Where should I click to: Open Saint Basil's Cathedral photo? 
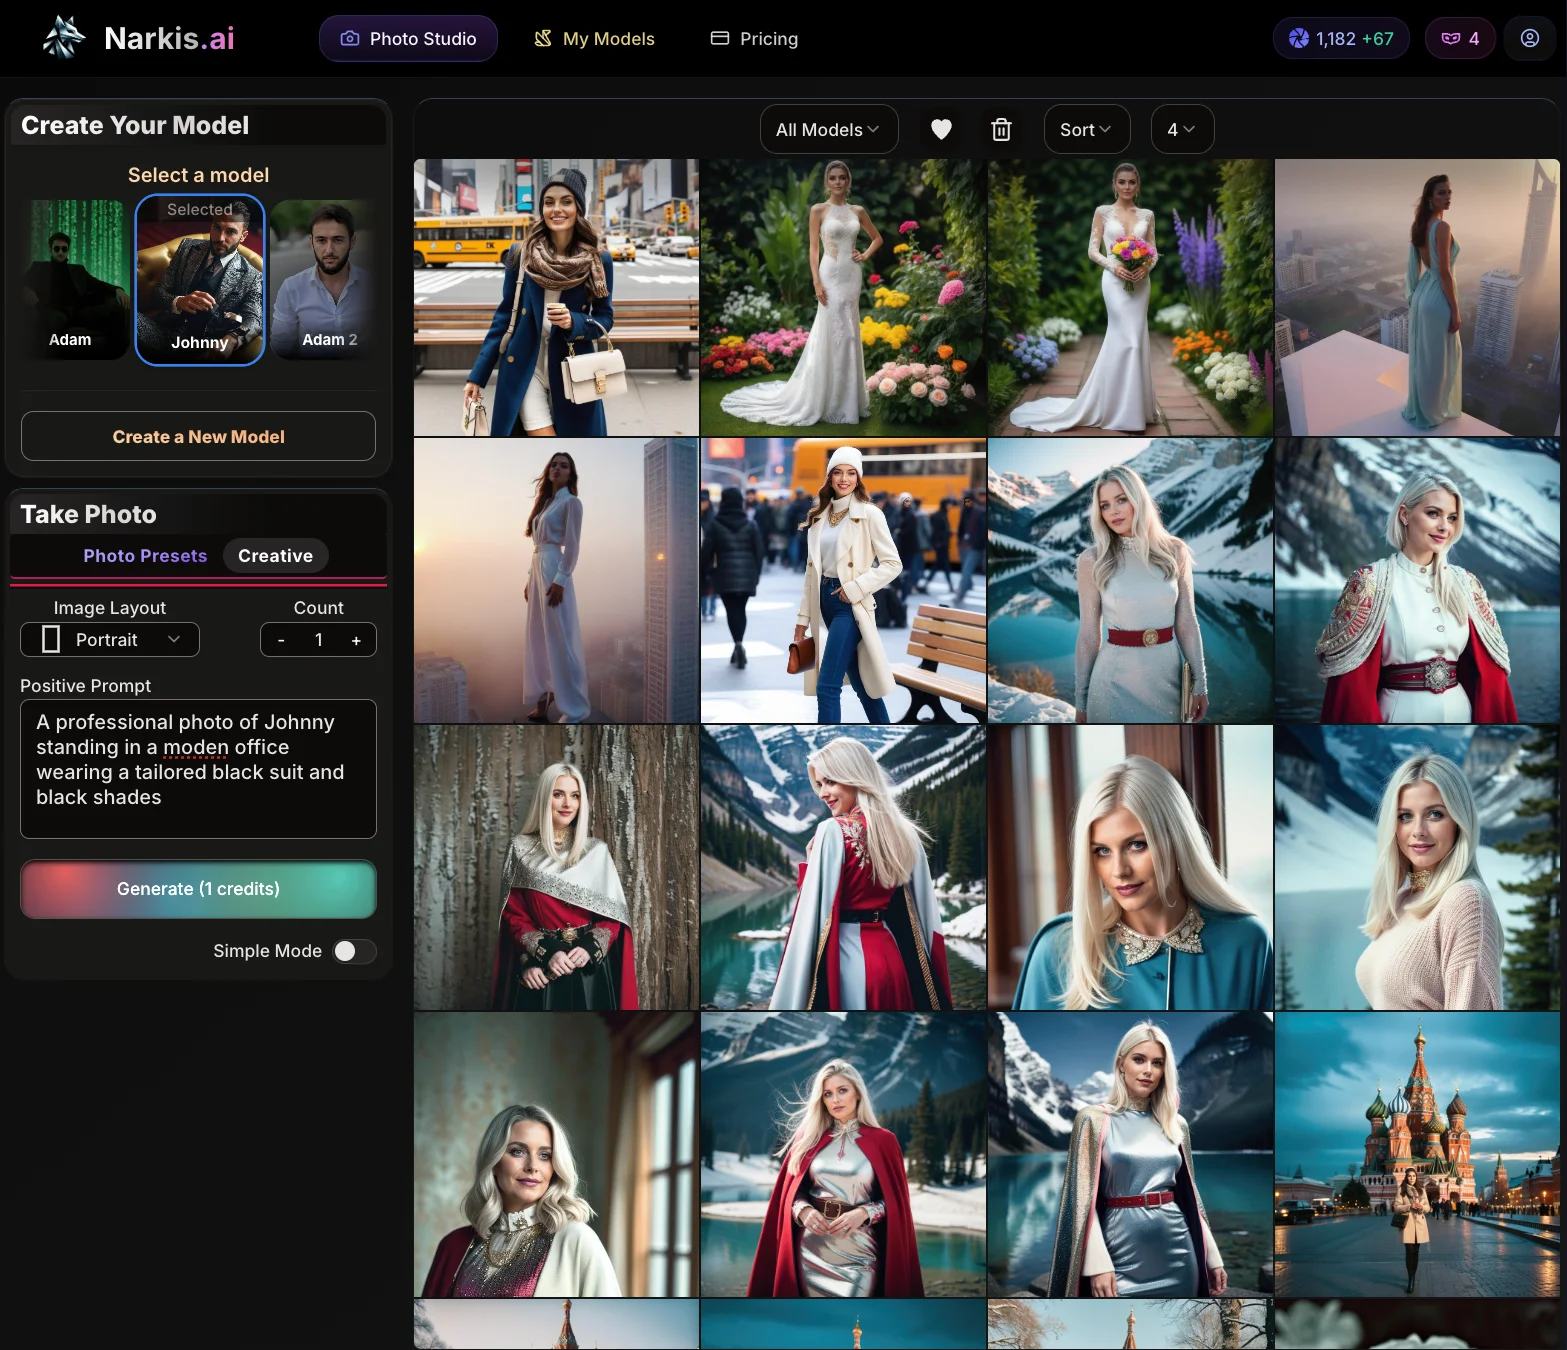tap(1417, 1154)
